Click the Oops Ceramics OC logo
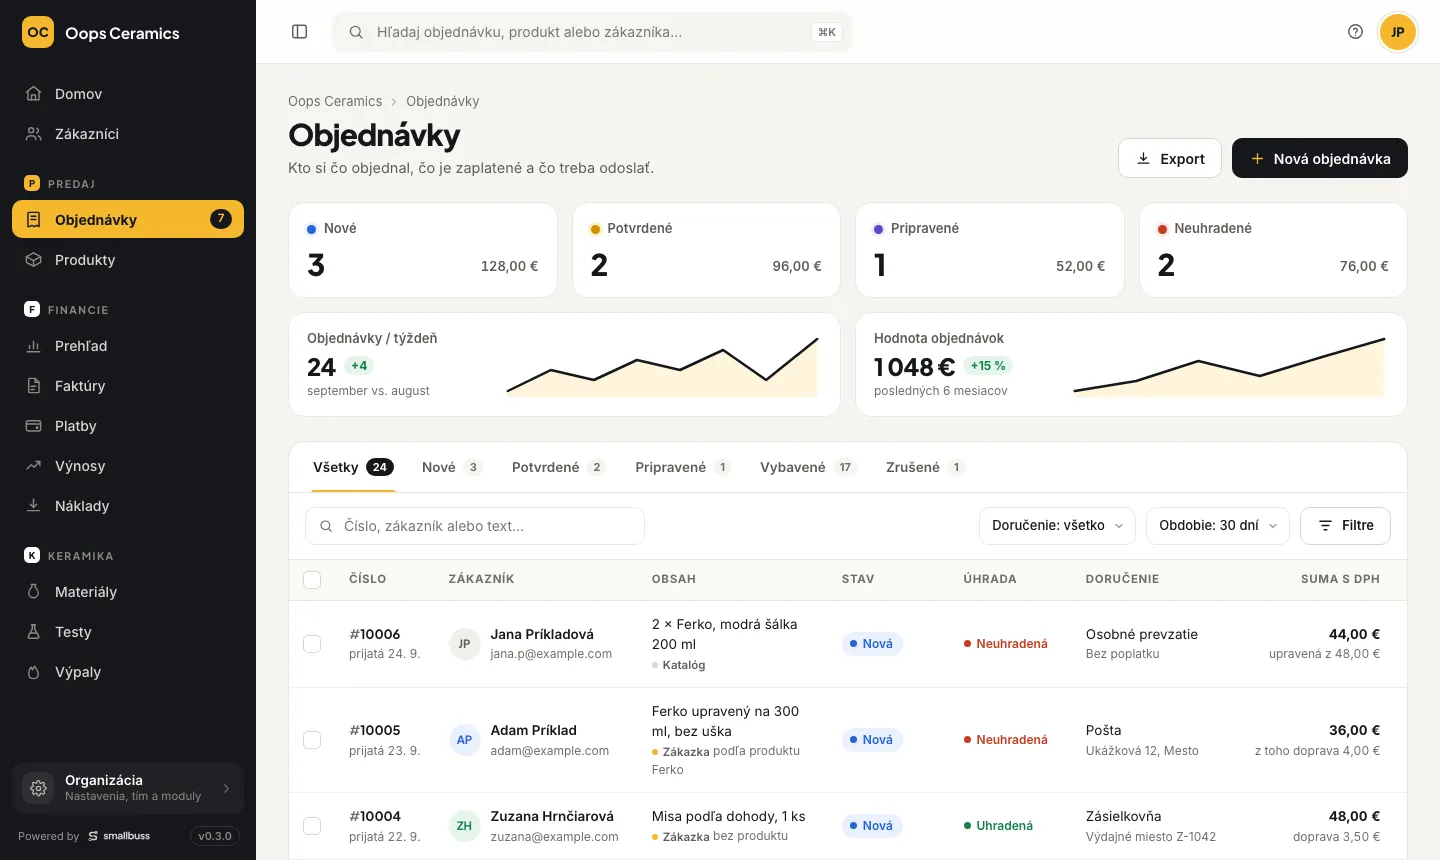The image size is (1440, 860). click(38, 32)
